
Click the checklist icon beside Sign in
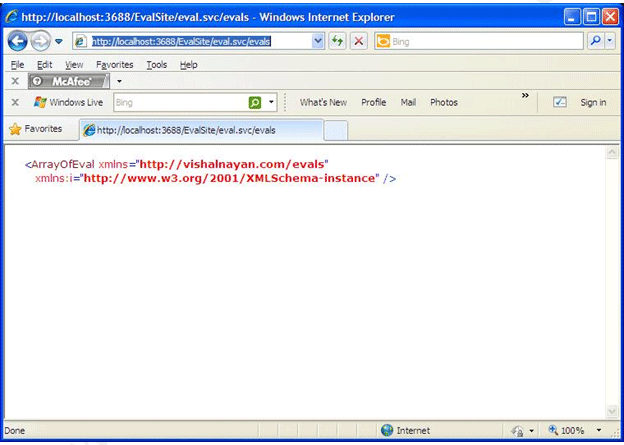coord(560,102)
